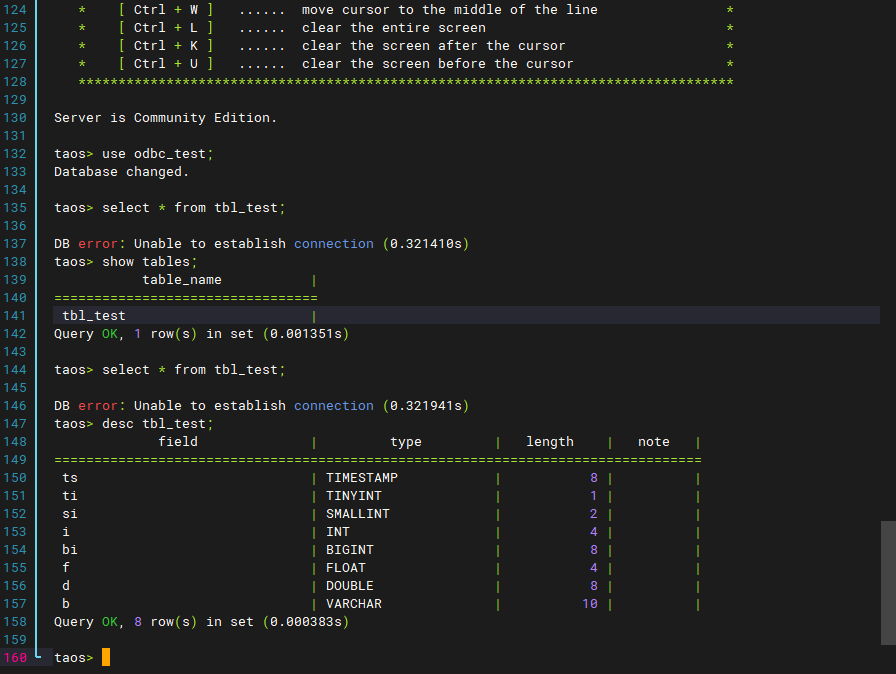This screenshot has width=896, height=674.
Task: Click the 'type' column header
Action: (406, 442)
